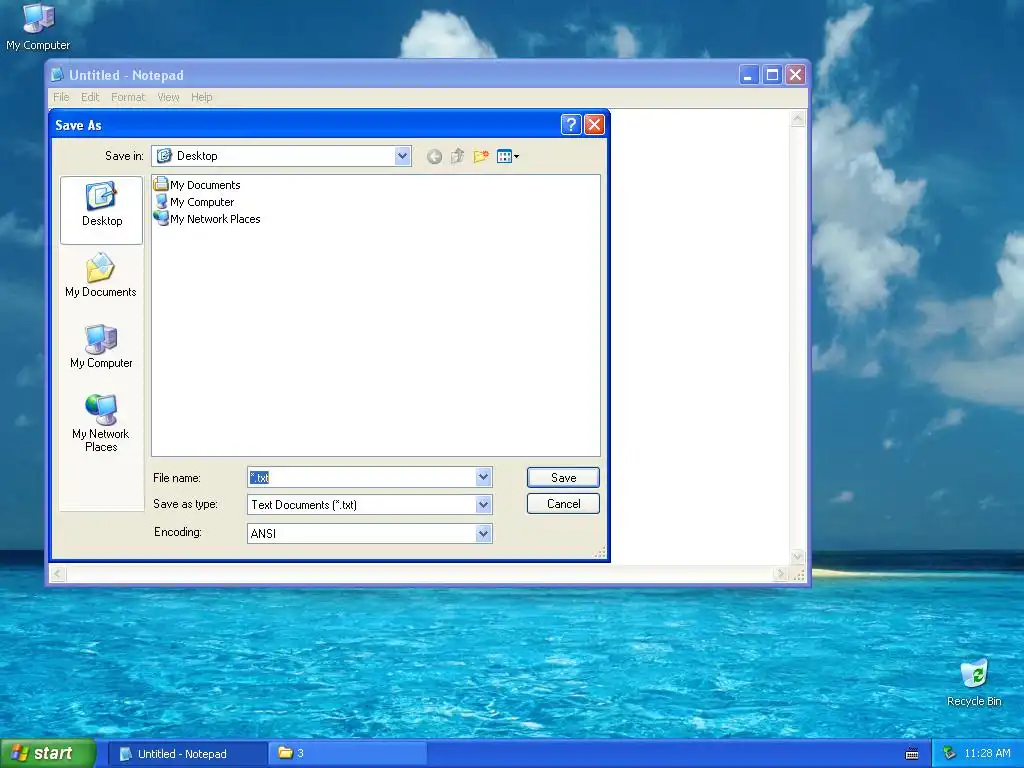1024x768 pixels.
Task: Go back to the last folder visited
Action: 434,157
